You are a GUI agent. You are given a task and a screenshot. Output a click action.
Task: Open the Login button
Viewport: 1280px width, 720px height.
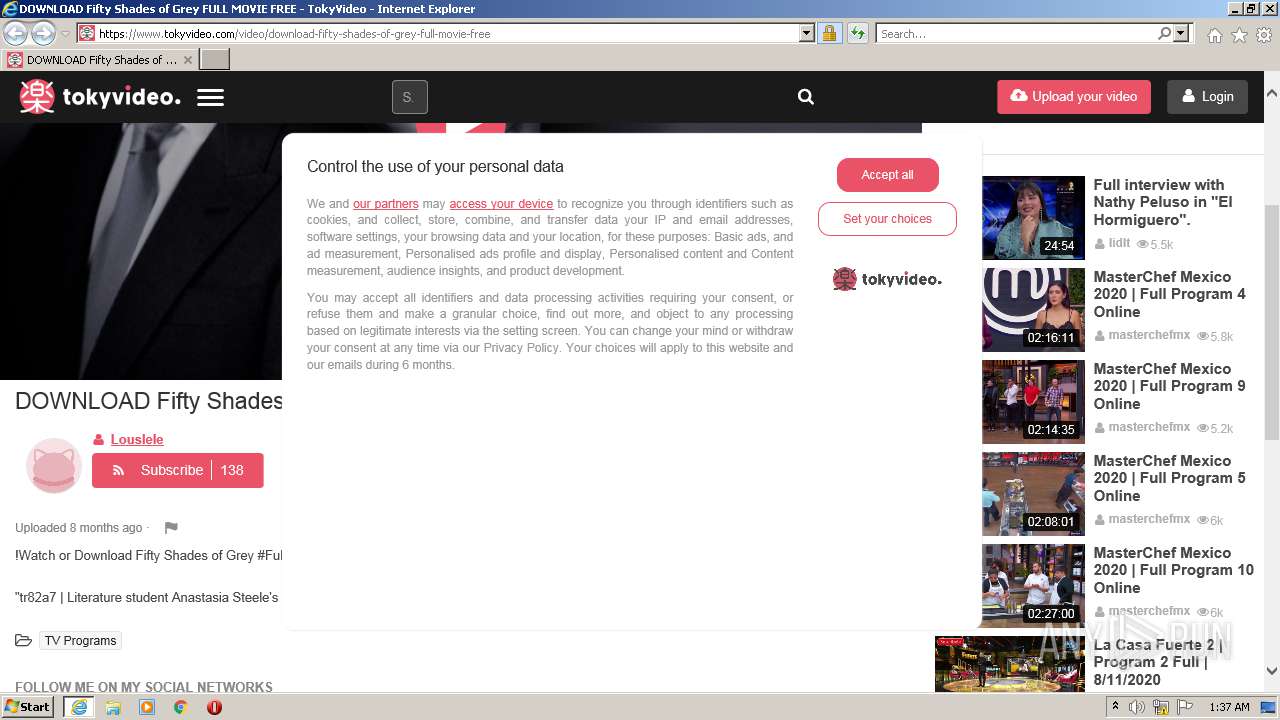click(1208, 97)
